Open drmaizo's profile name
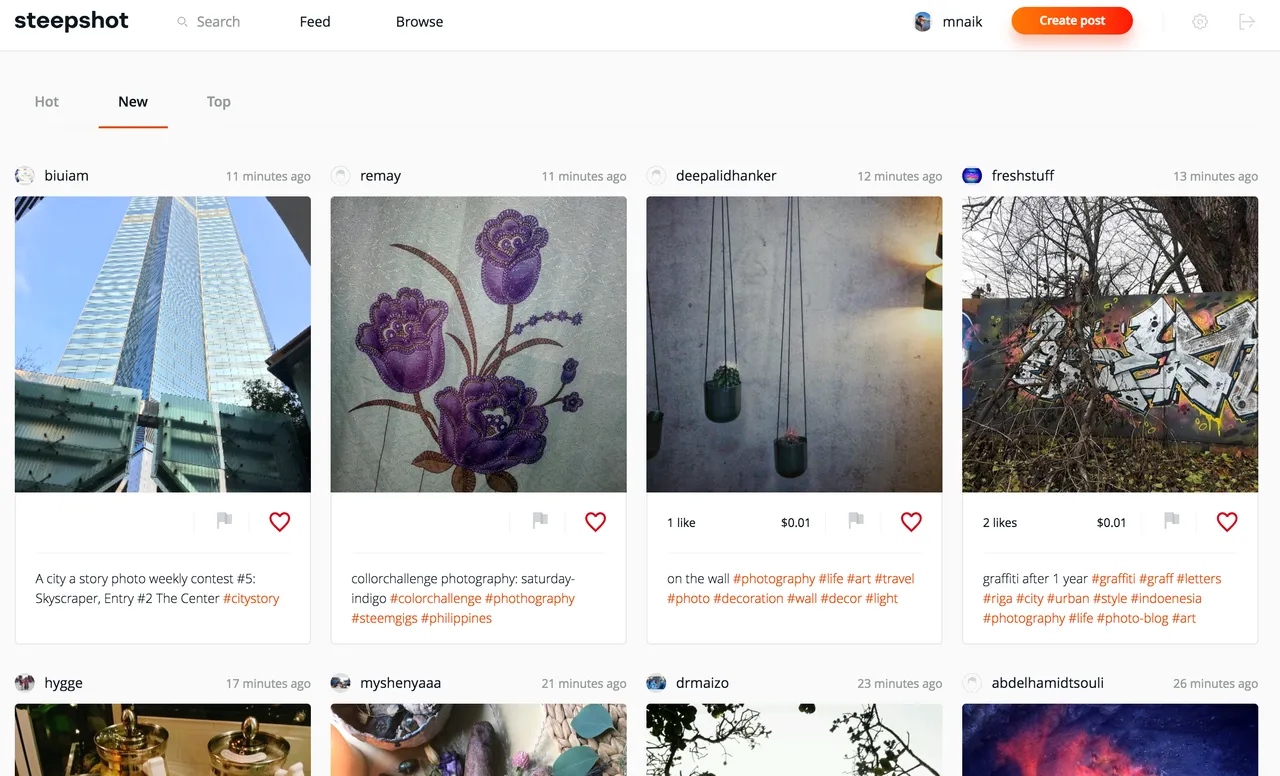The width and height of the screenshot is (1280, 776). pyautogui.click(x=702, y=684)
